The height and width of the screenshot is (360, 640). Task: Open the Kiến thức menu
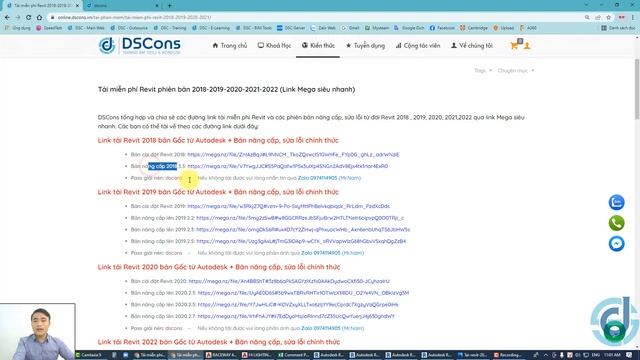[318, 46]
